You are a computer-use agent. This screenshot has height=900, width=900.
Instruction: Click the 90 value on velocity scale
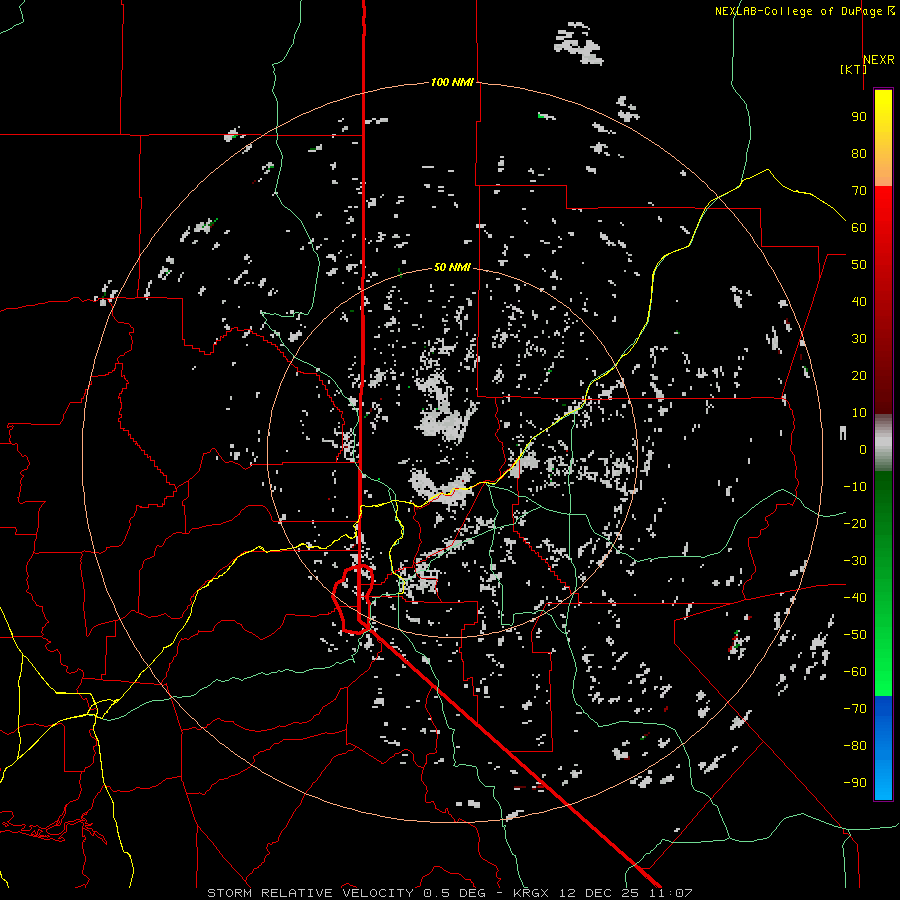pos(859,117)
